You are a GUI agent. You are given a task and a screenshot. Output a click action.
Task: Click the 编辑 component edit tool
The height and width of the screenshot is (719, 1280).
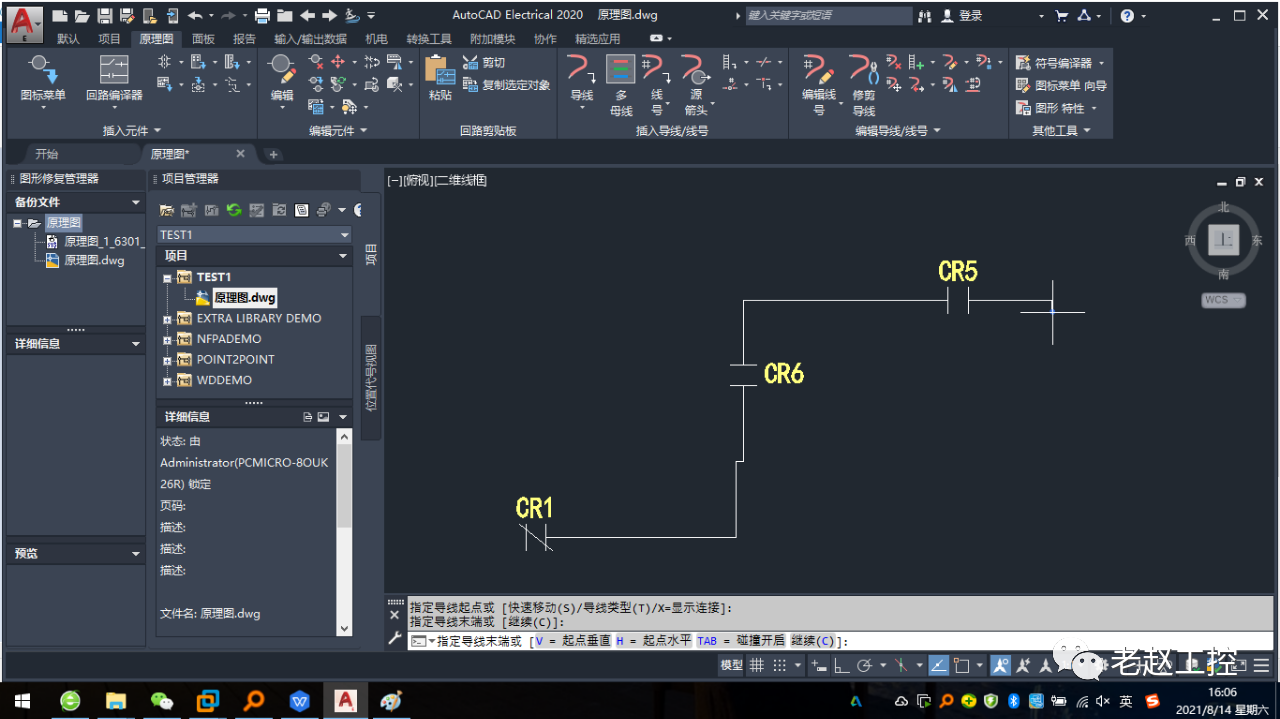tap(282, 80)
